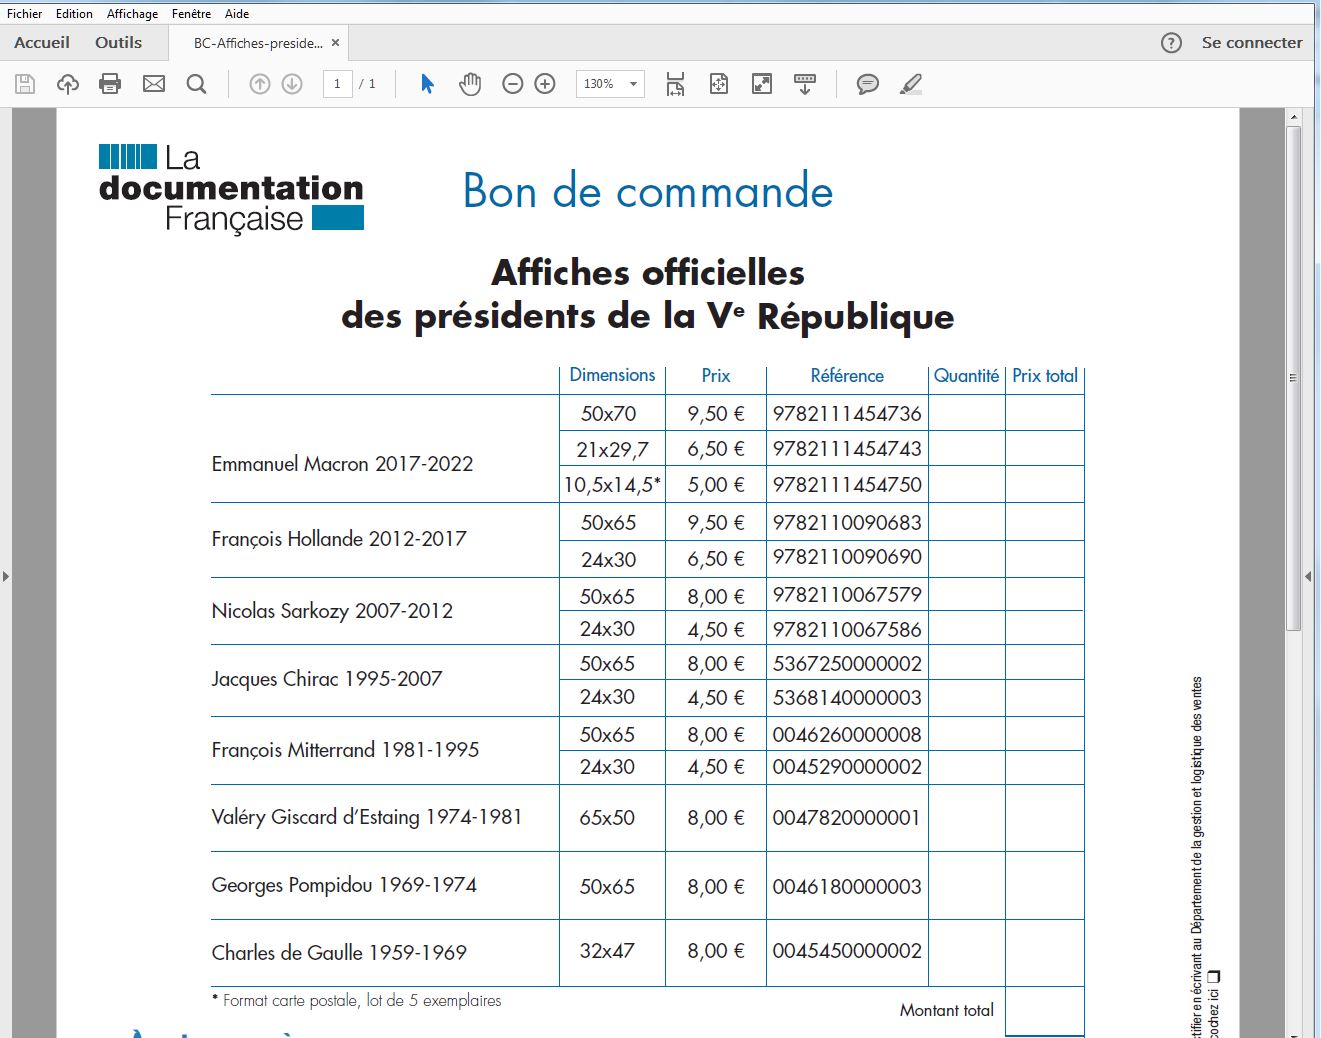This screenshot has height=1038, width=1321.
Task: Open the Affichage menu
Action: (x=132, y=14)
